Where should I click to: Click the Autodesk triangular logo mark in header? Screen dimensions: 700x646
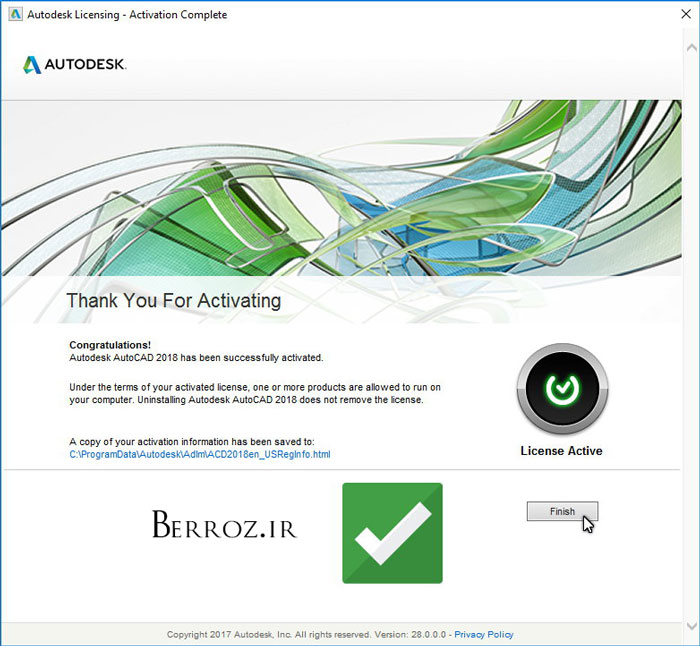pos(32,65)
